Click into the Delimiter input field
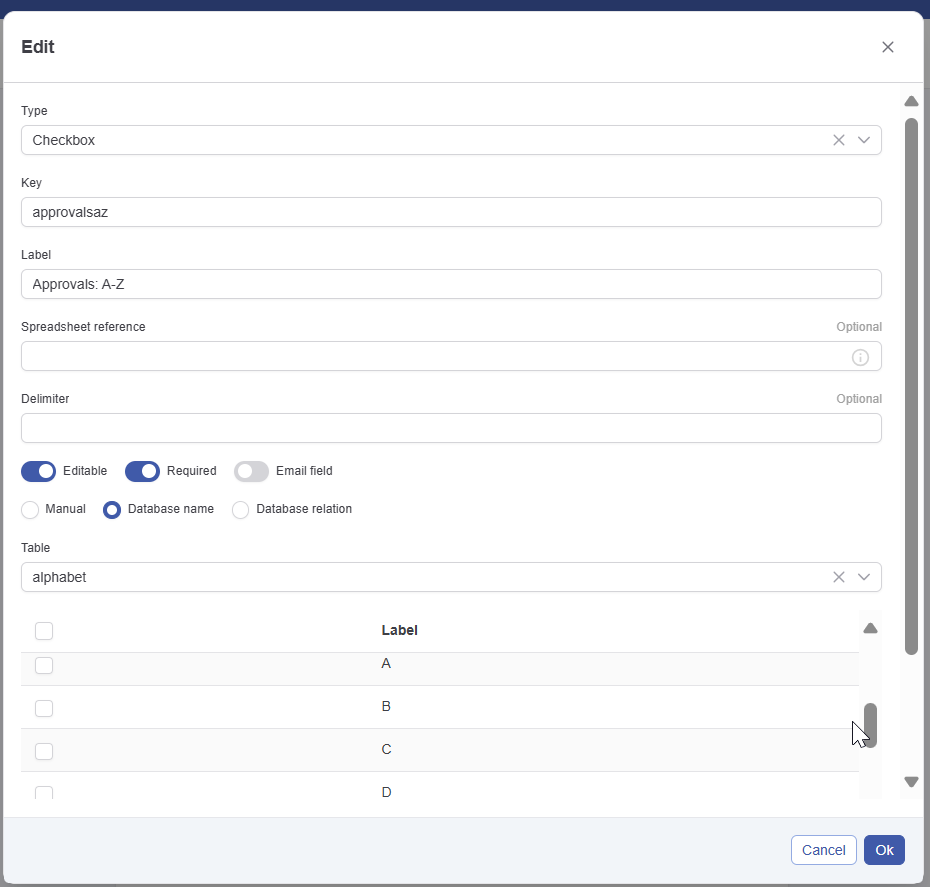 coord(450,428)
